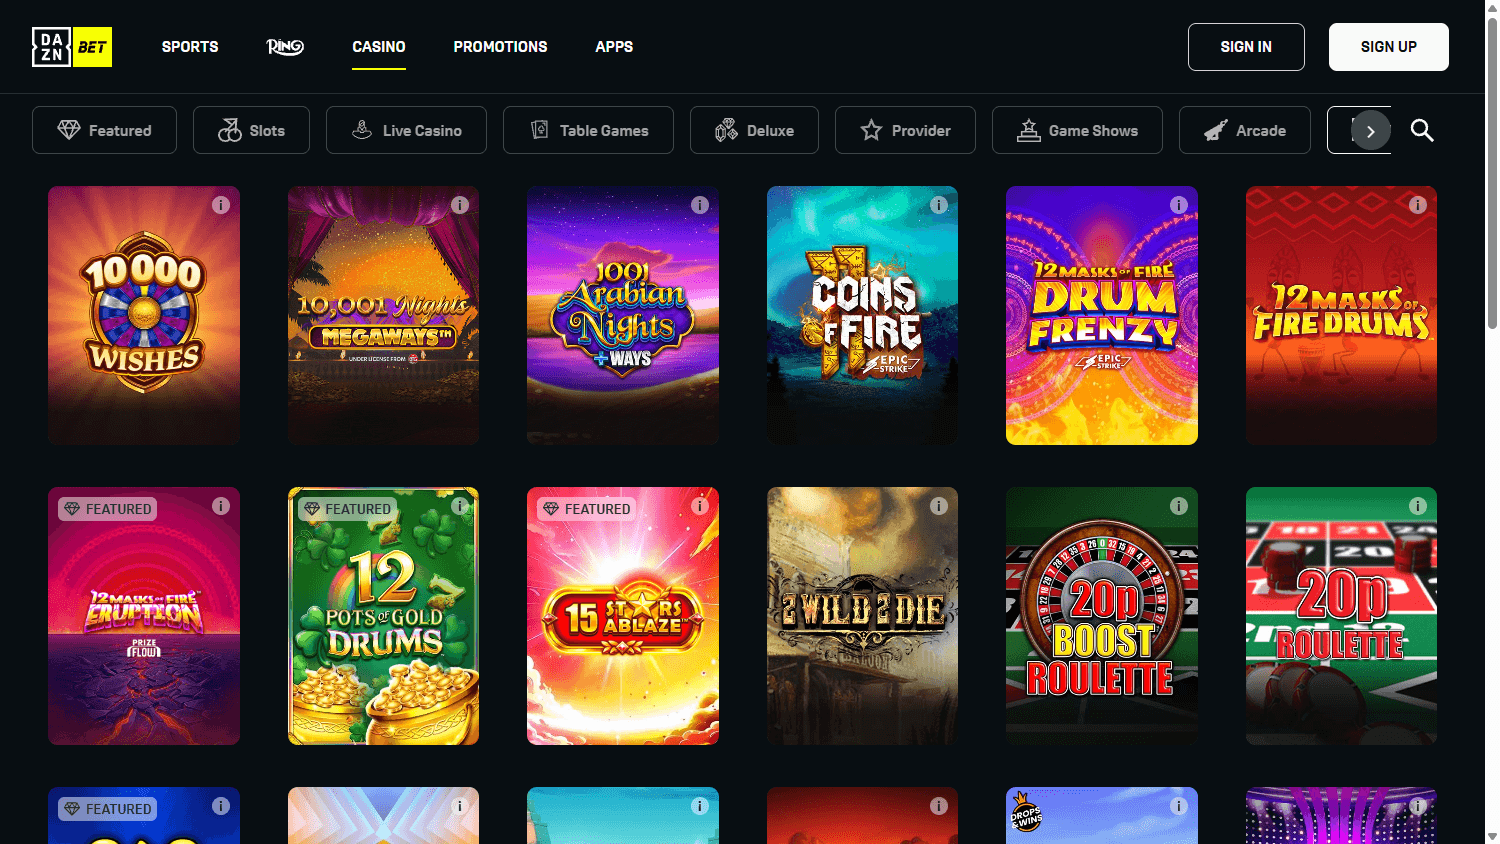Open info icon on 12 Pots of Gold Drums
This screenshot has width=1500, height=844.
(460, 506)
